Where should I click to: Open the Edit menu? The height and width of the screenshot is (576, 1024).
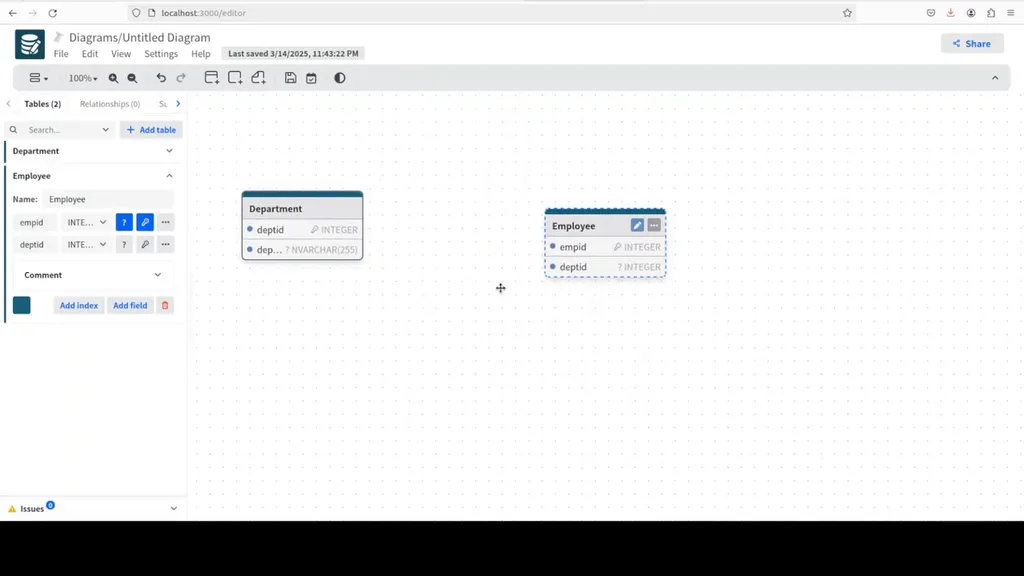[x=89, y=54]
